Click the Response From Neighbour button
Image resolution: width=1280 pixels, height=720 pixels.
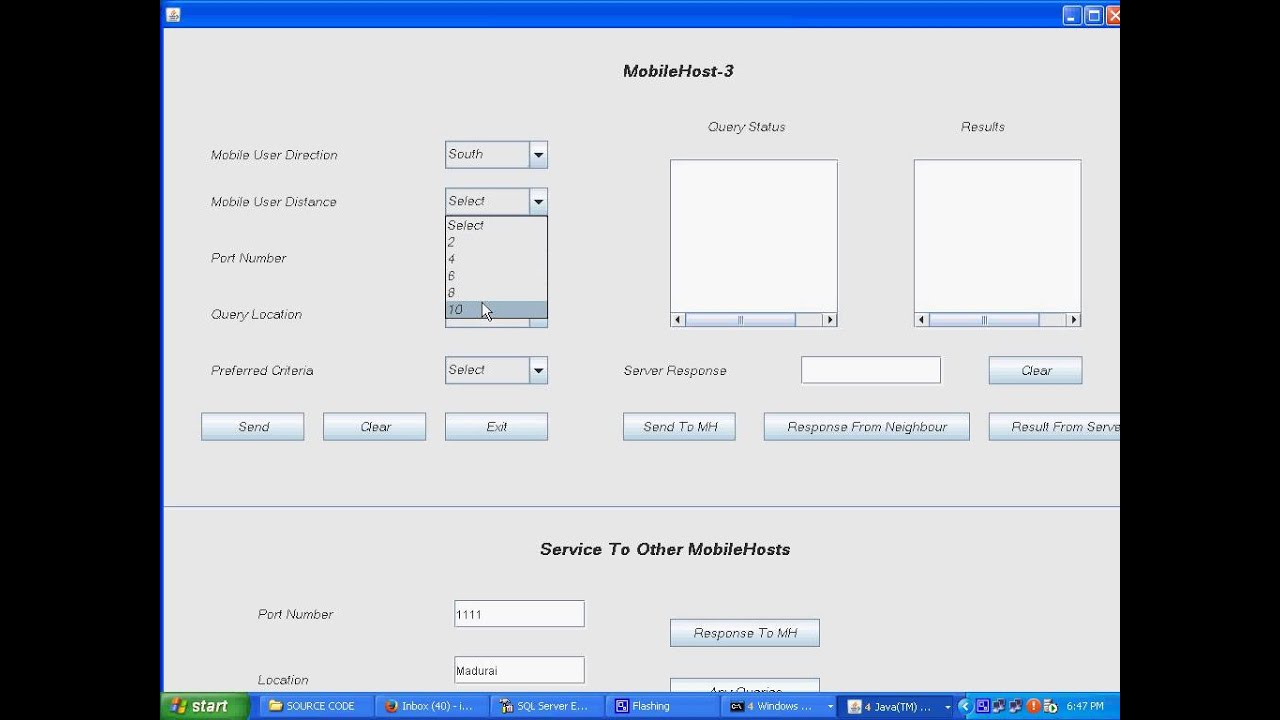tap(867, 427)
